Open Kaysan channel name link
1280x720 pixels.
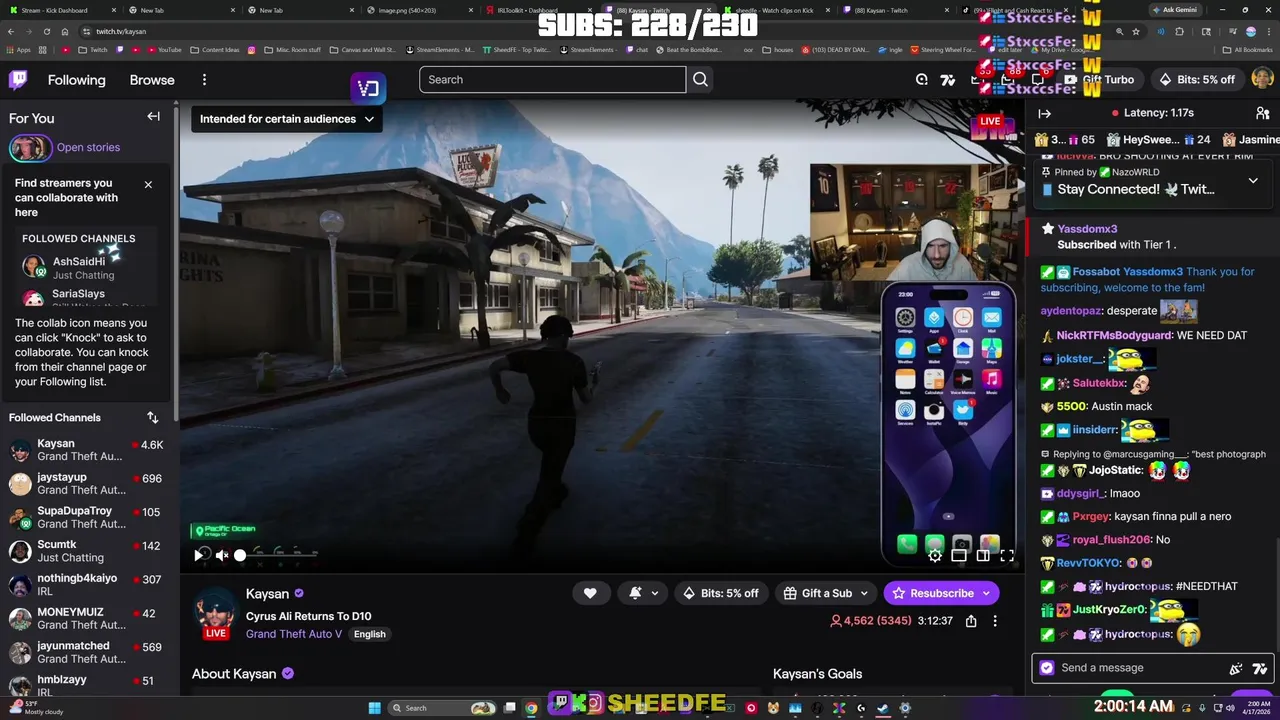(267, 594)
